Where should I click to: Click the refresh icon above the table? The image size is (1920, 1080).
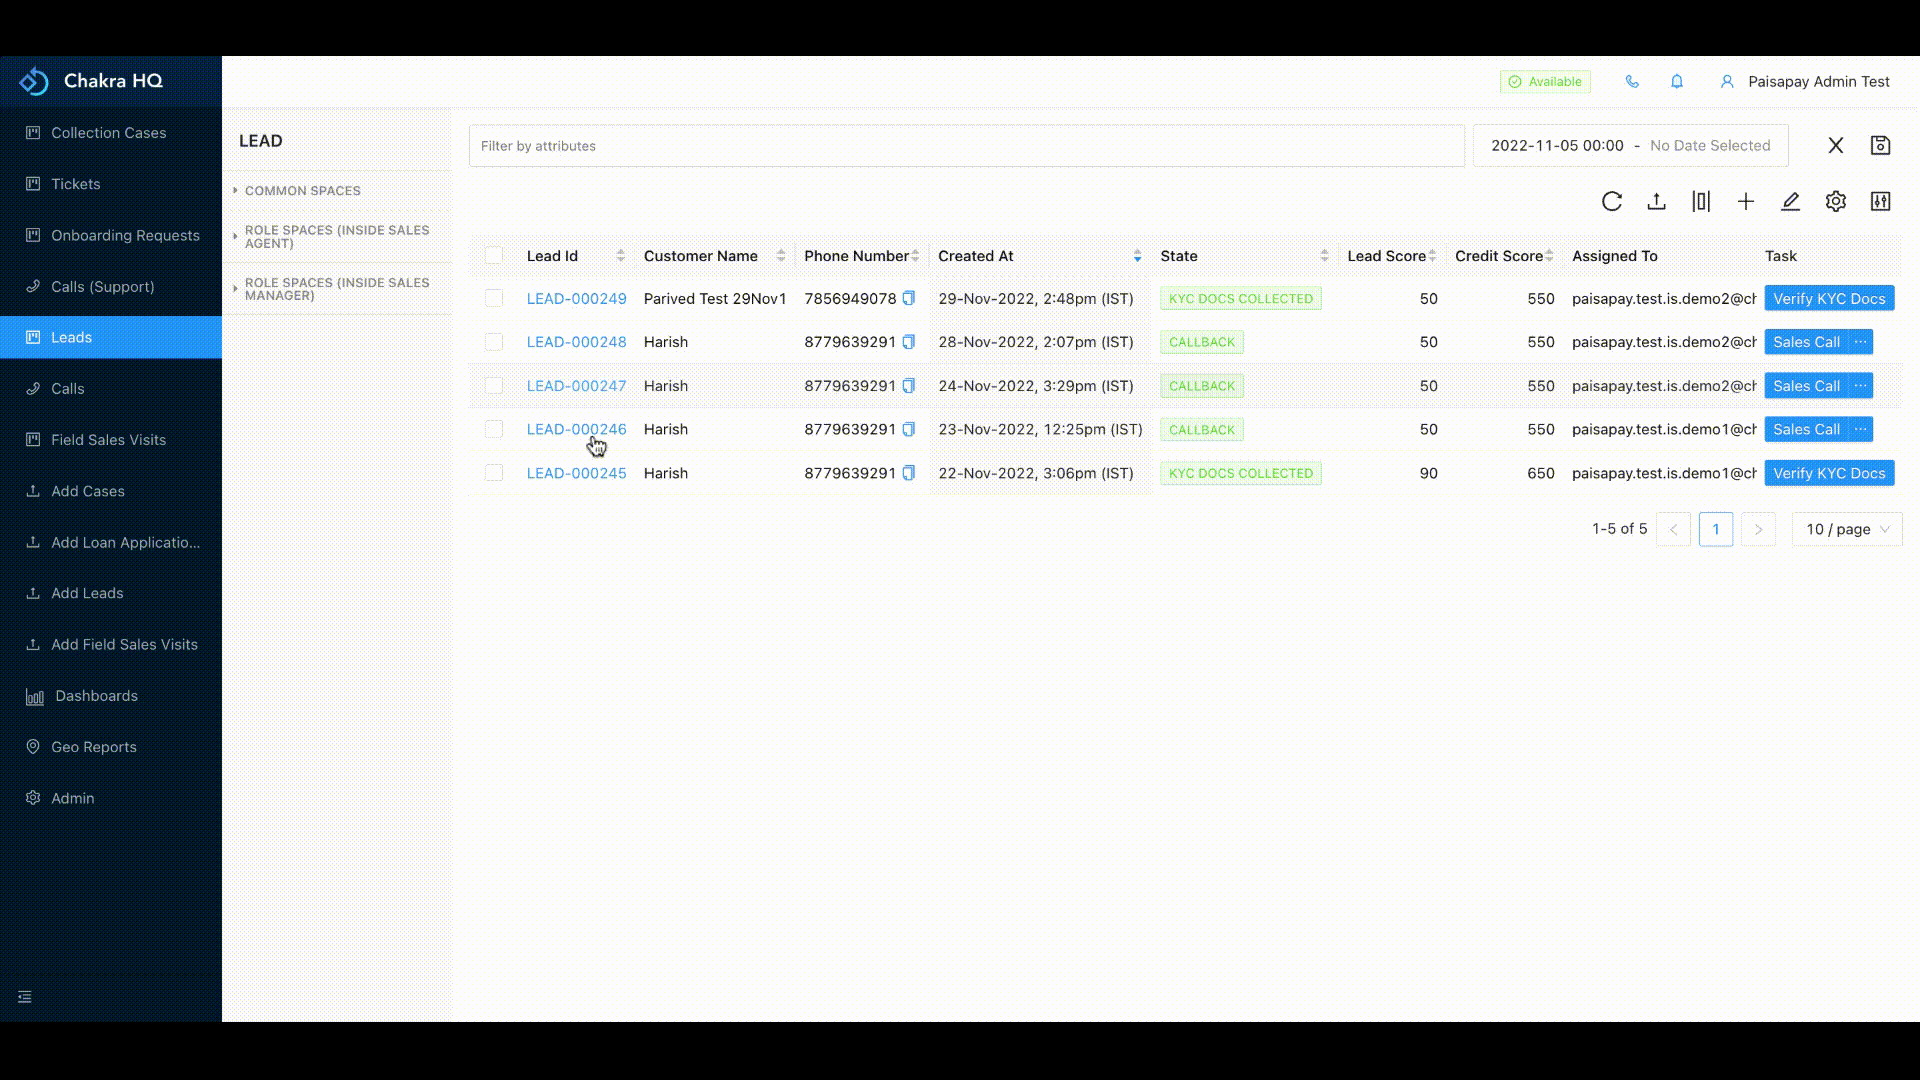click(x=1611, y=202)
